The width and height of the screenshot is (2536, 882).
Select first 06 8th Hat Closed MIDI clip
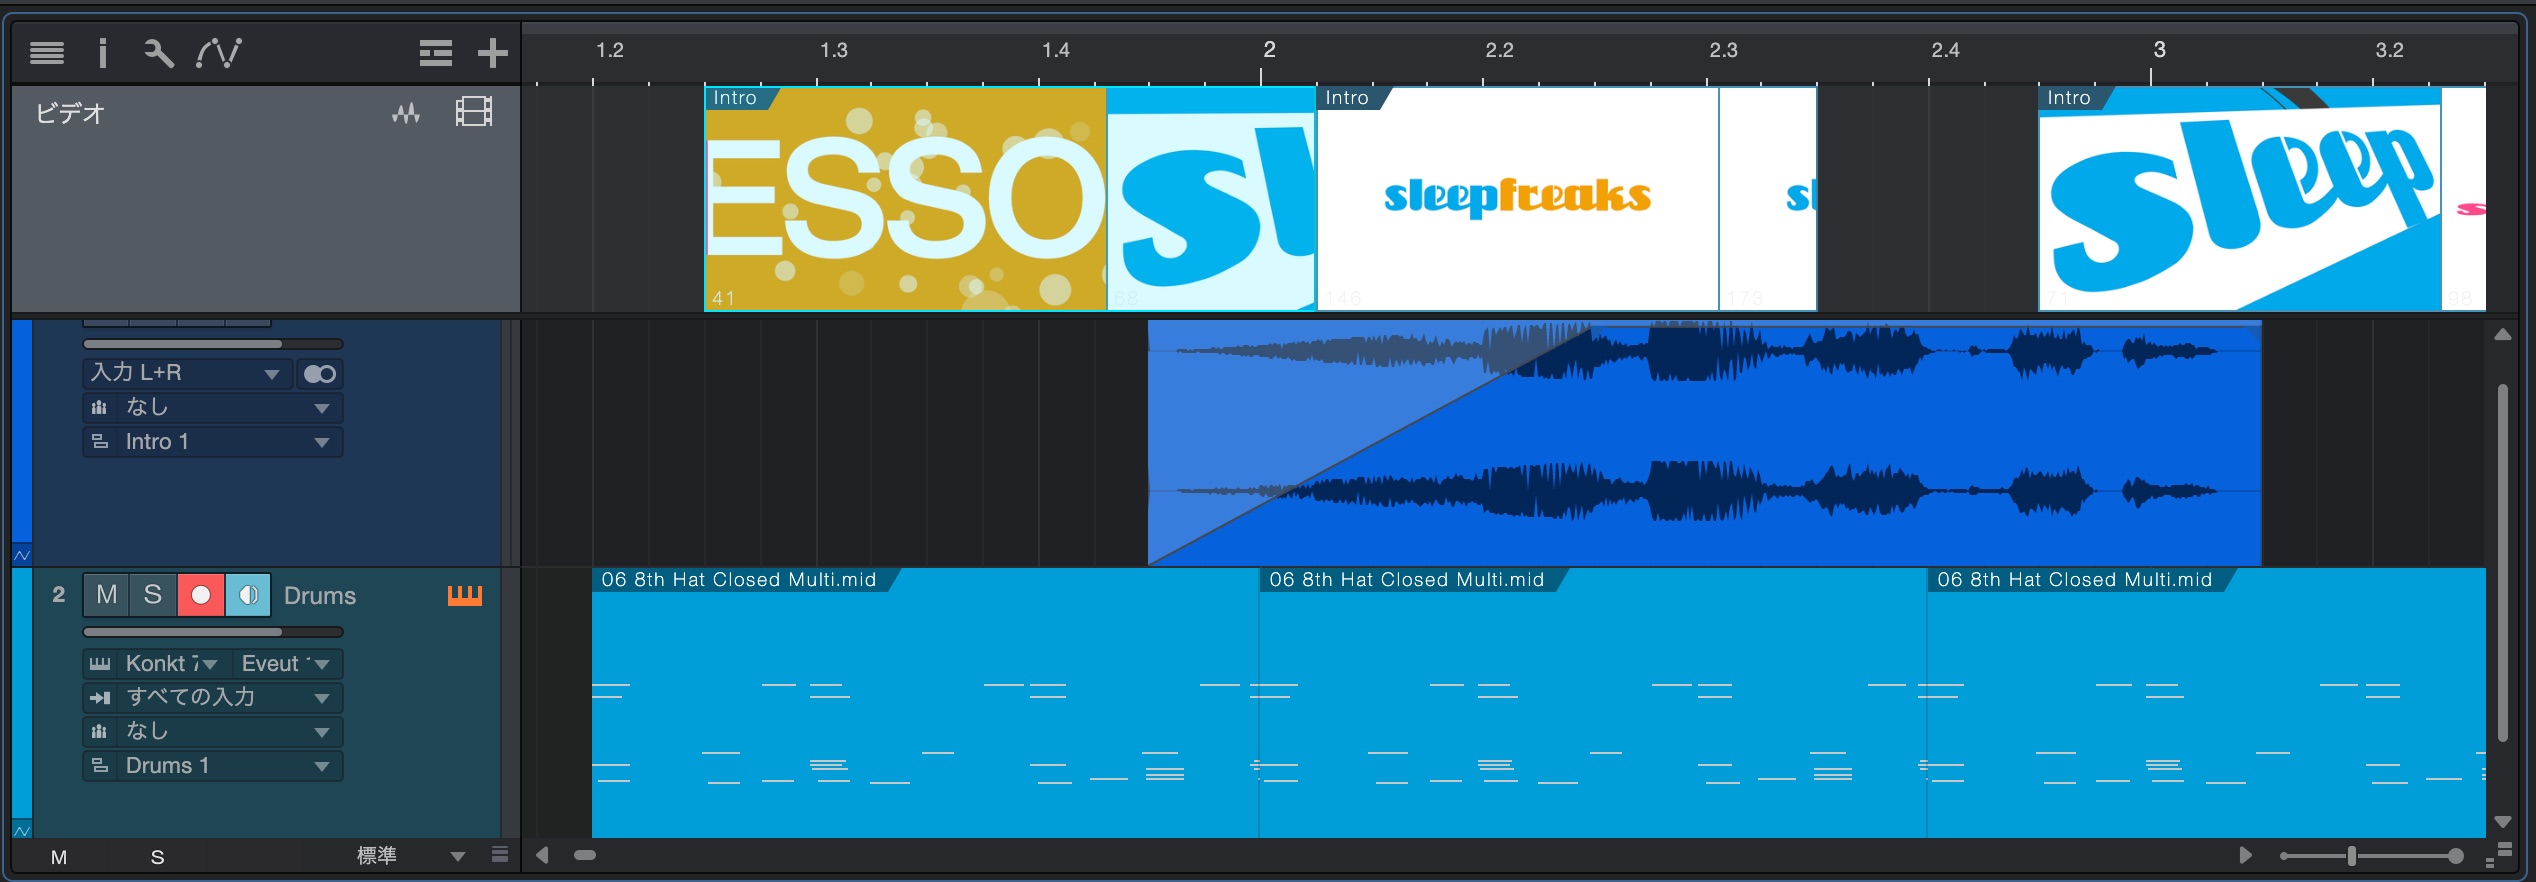(925, 703)
